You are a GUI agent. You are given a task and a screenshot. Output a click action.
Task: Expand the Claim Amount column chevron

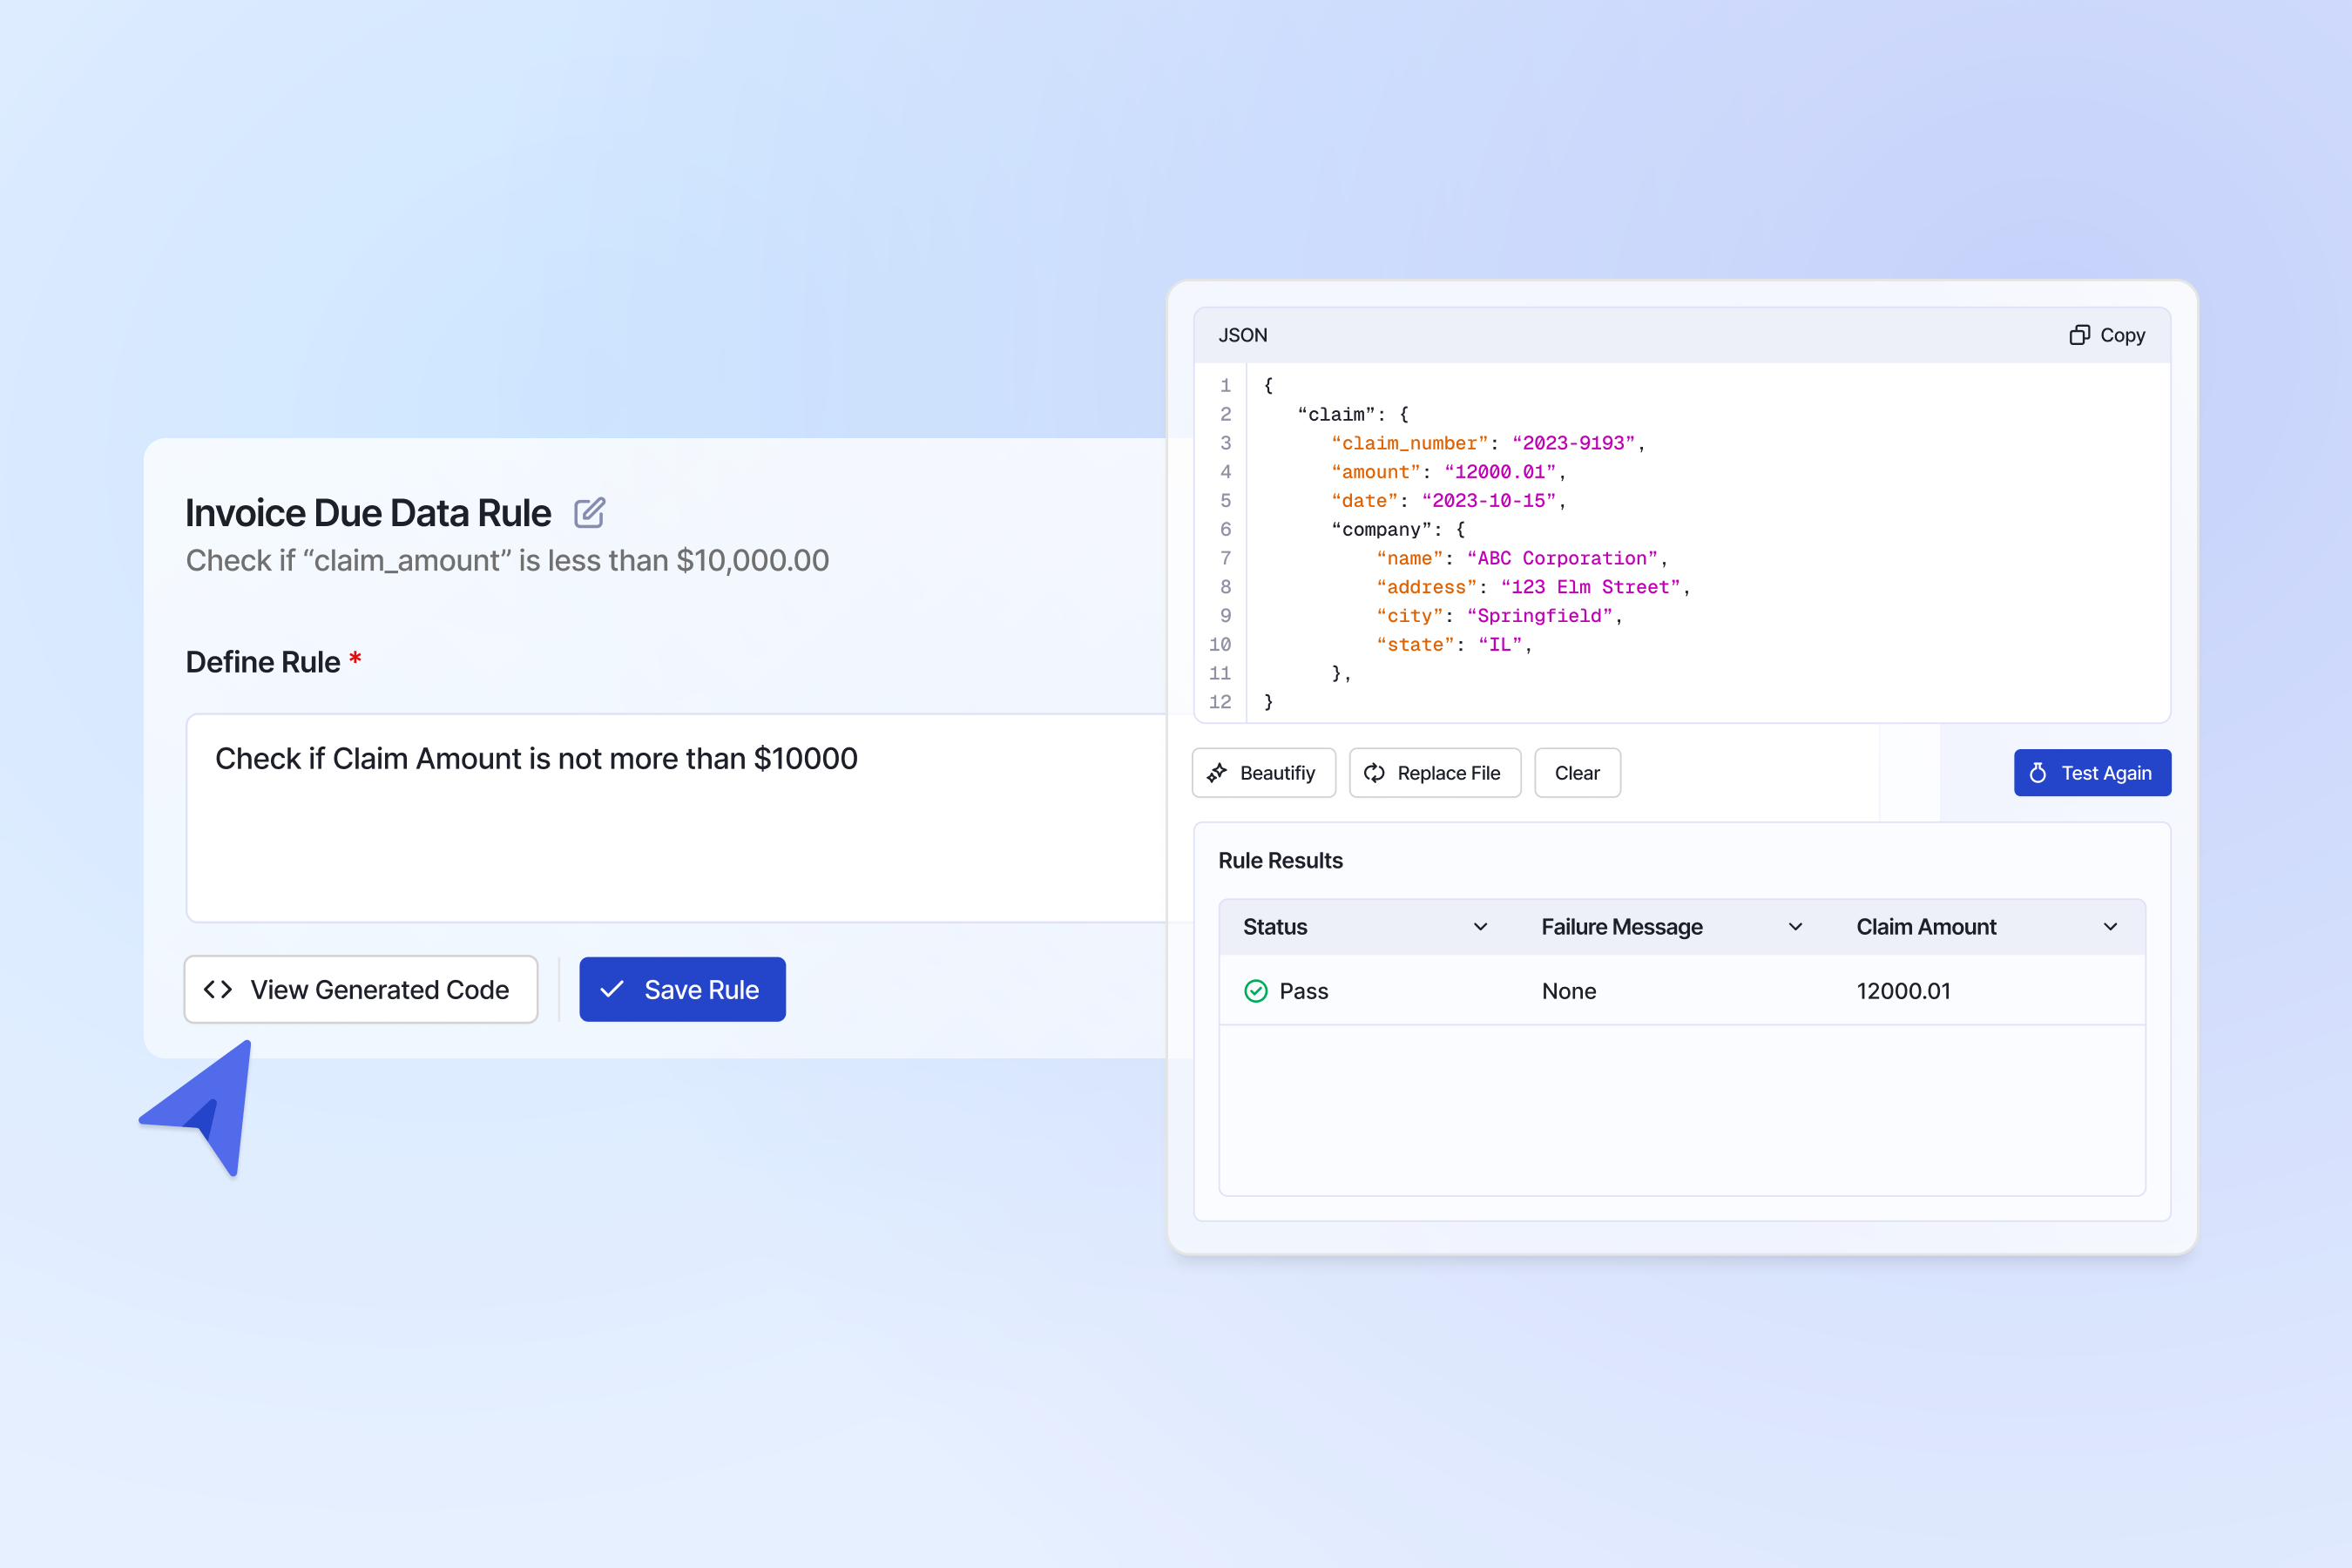pos(2110,927)
